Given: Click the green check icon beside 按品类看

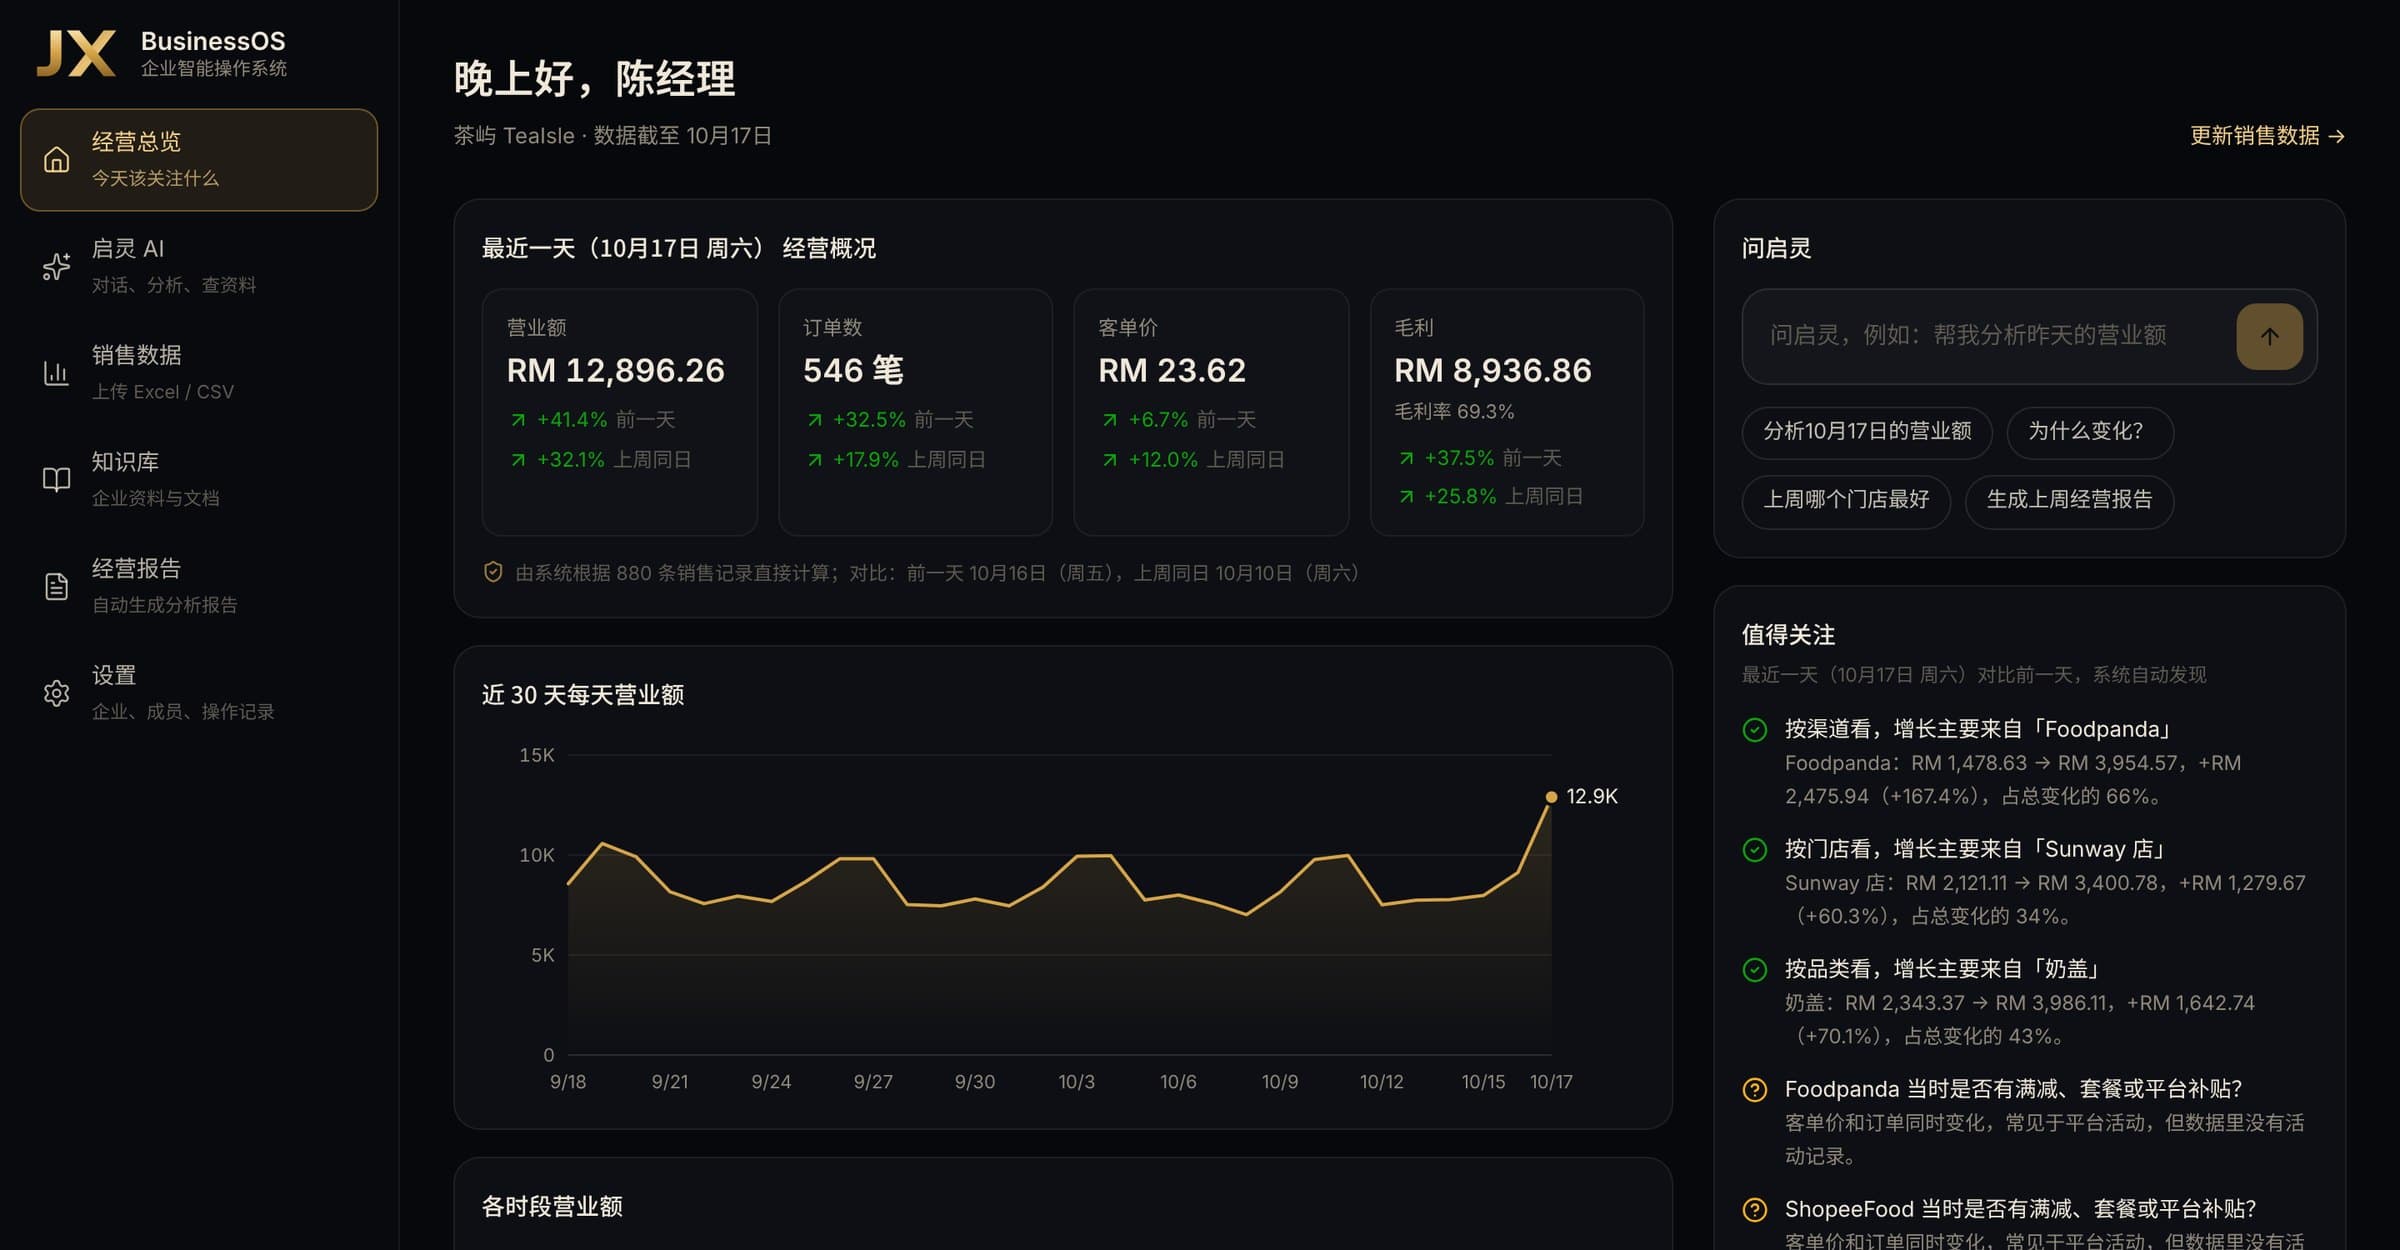Looking at the screenshot, I should pyautogui.click(x=1755, y=969).
